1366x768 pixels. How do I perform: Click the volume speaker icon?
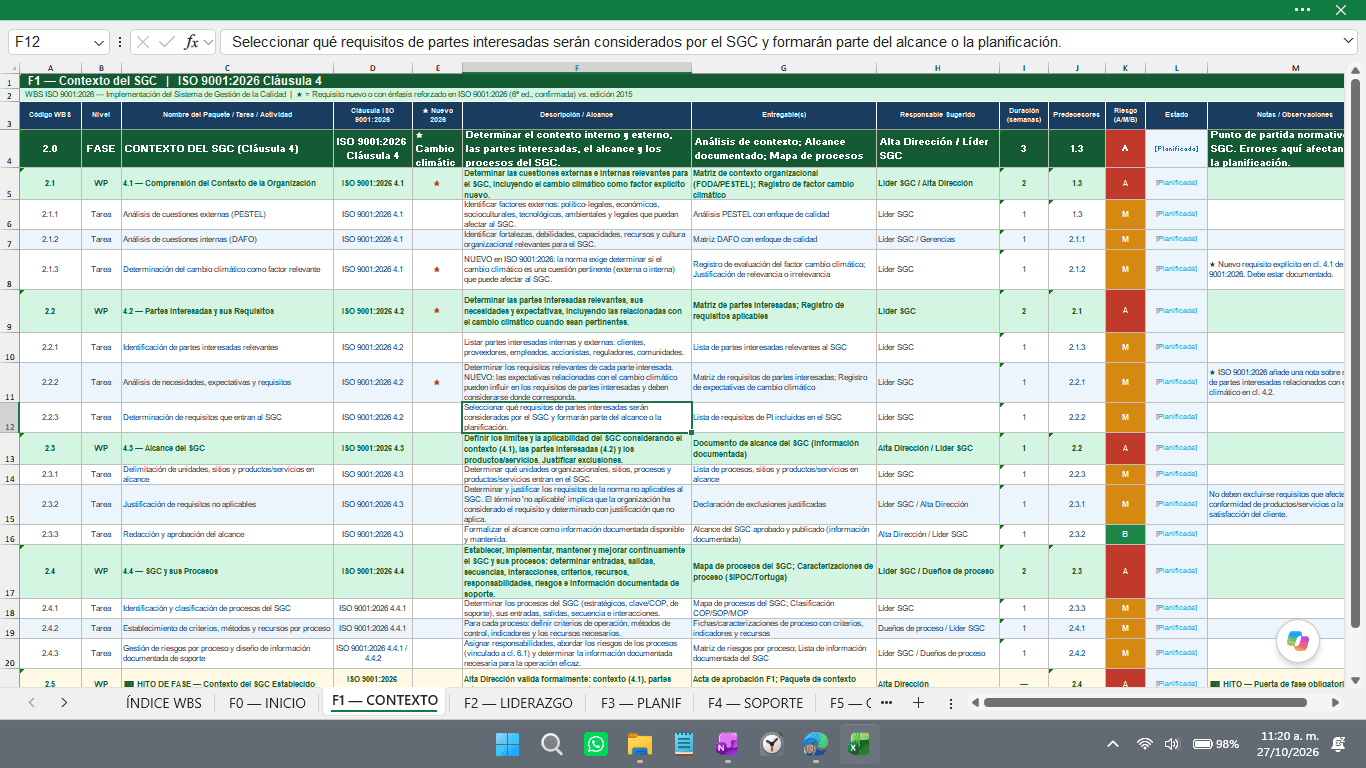tap(1172, 744)
